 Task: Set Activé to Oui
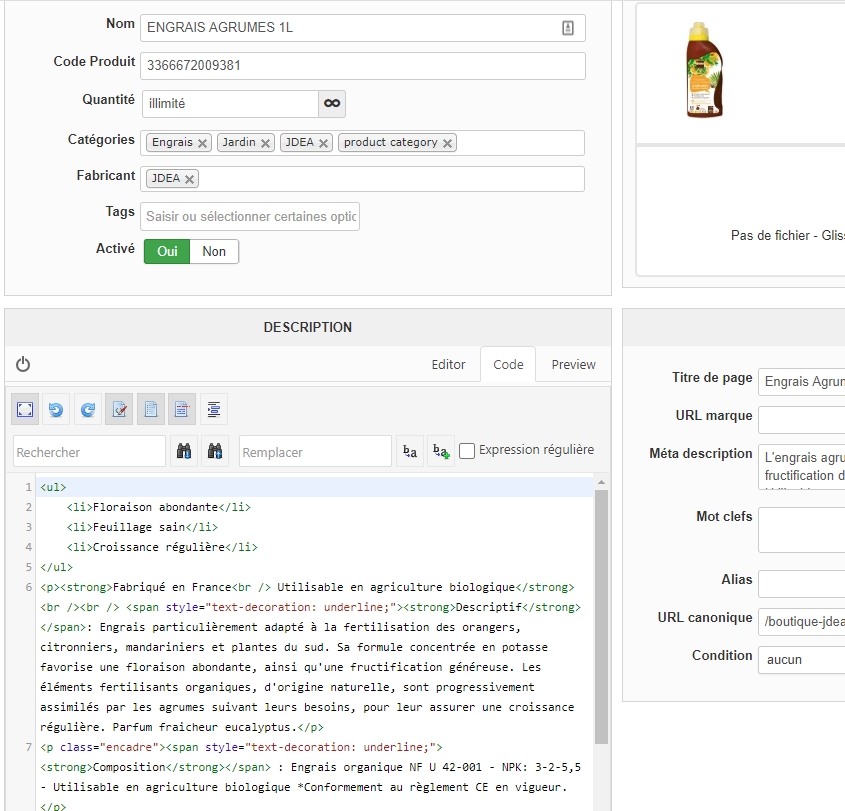[x=167, y=251]
